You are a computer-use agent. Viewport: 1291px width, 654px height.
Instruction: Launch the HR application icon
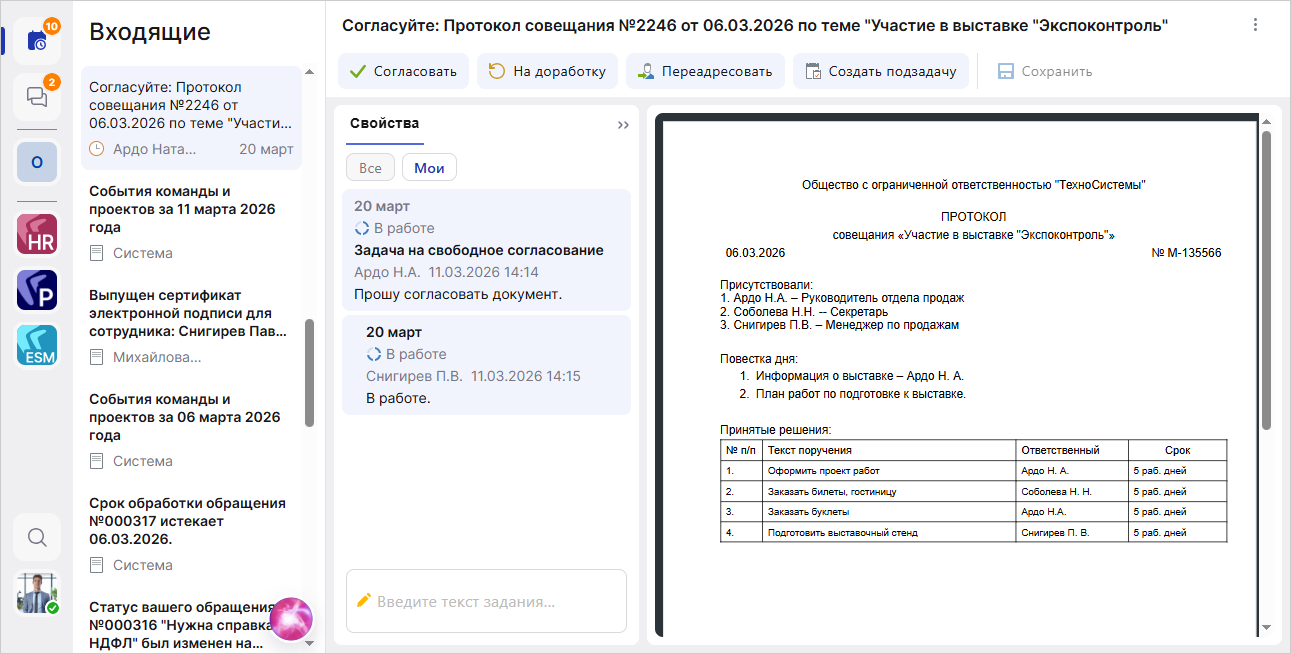tap(37, 234)
